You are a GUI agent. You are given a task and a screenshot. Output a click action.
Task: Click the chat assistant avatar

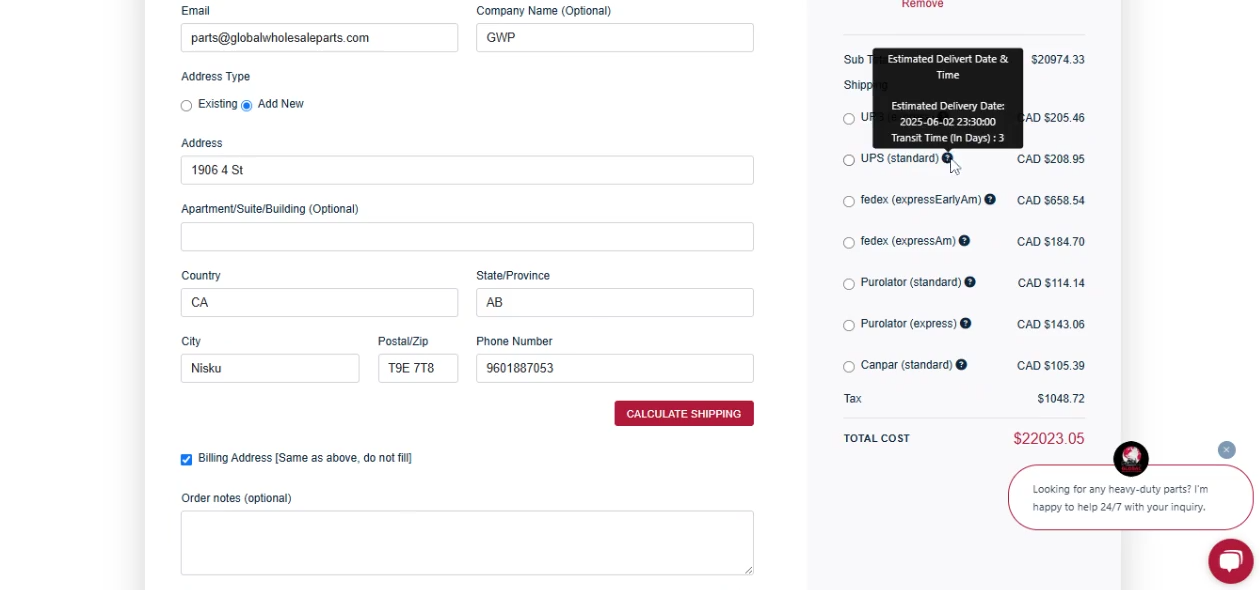tap(1131, 459)
